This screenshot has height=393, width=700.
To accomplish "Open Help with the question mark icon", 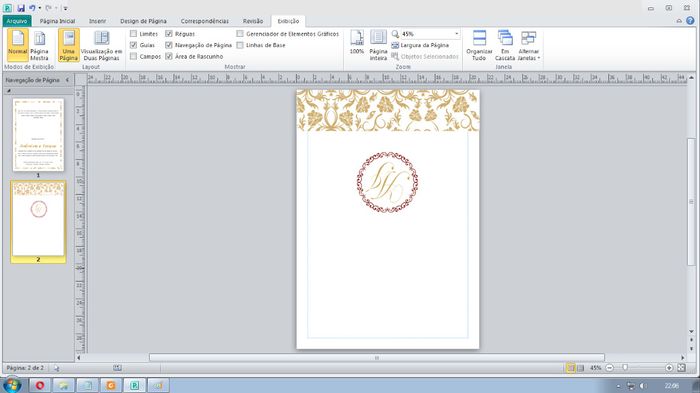I will pyautogui.click(x=690, y=21).
